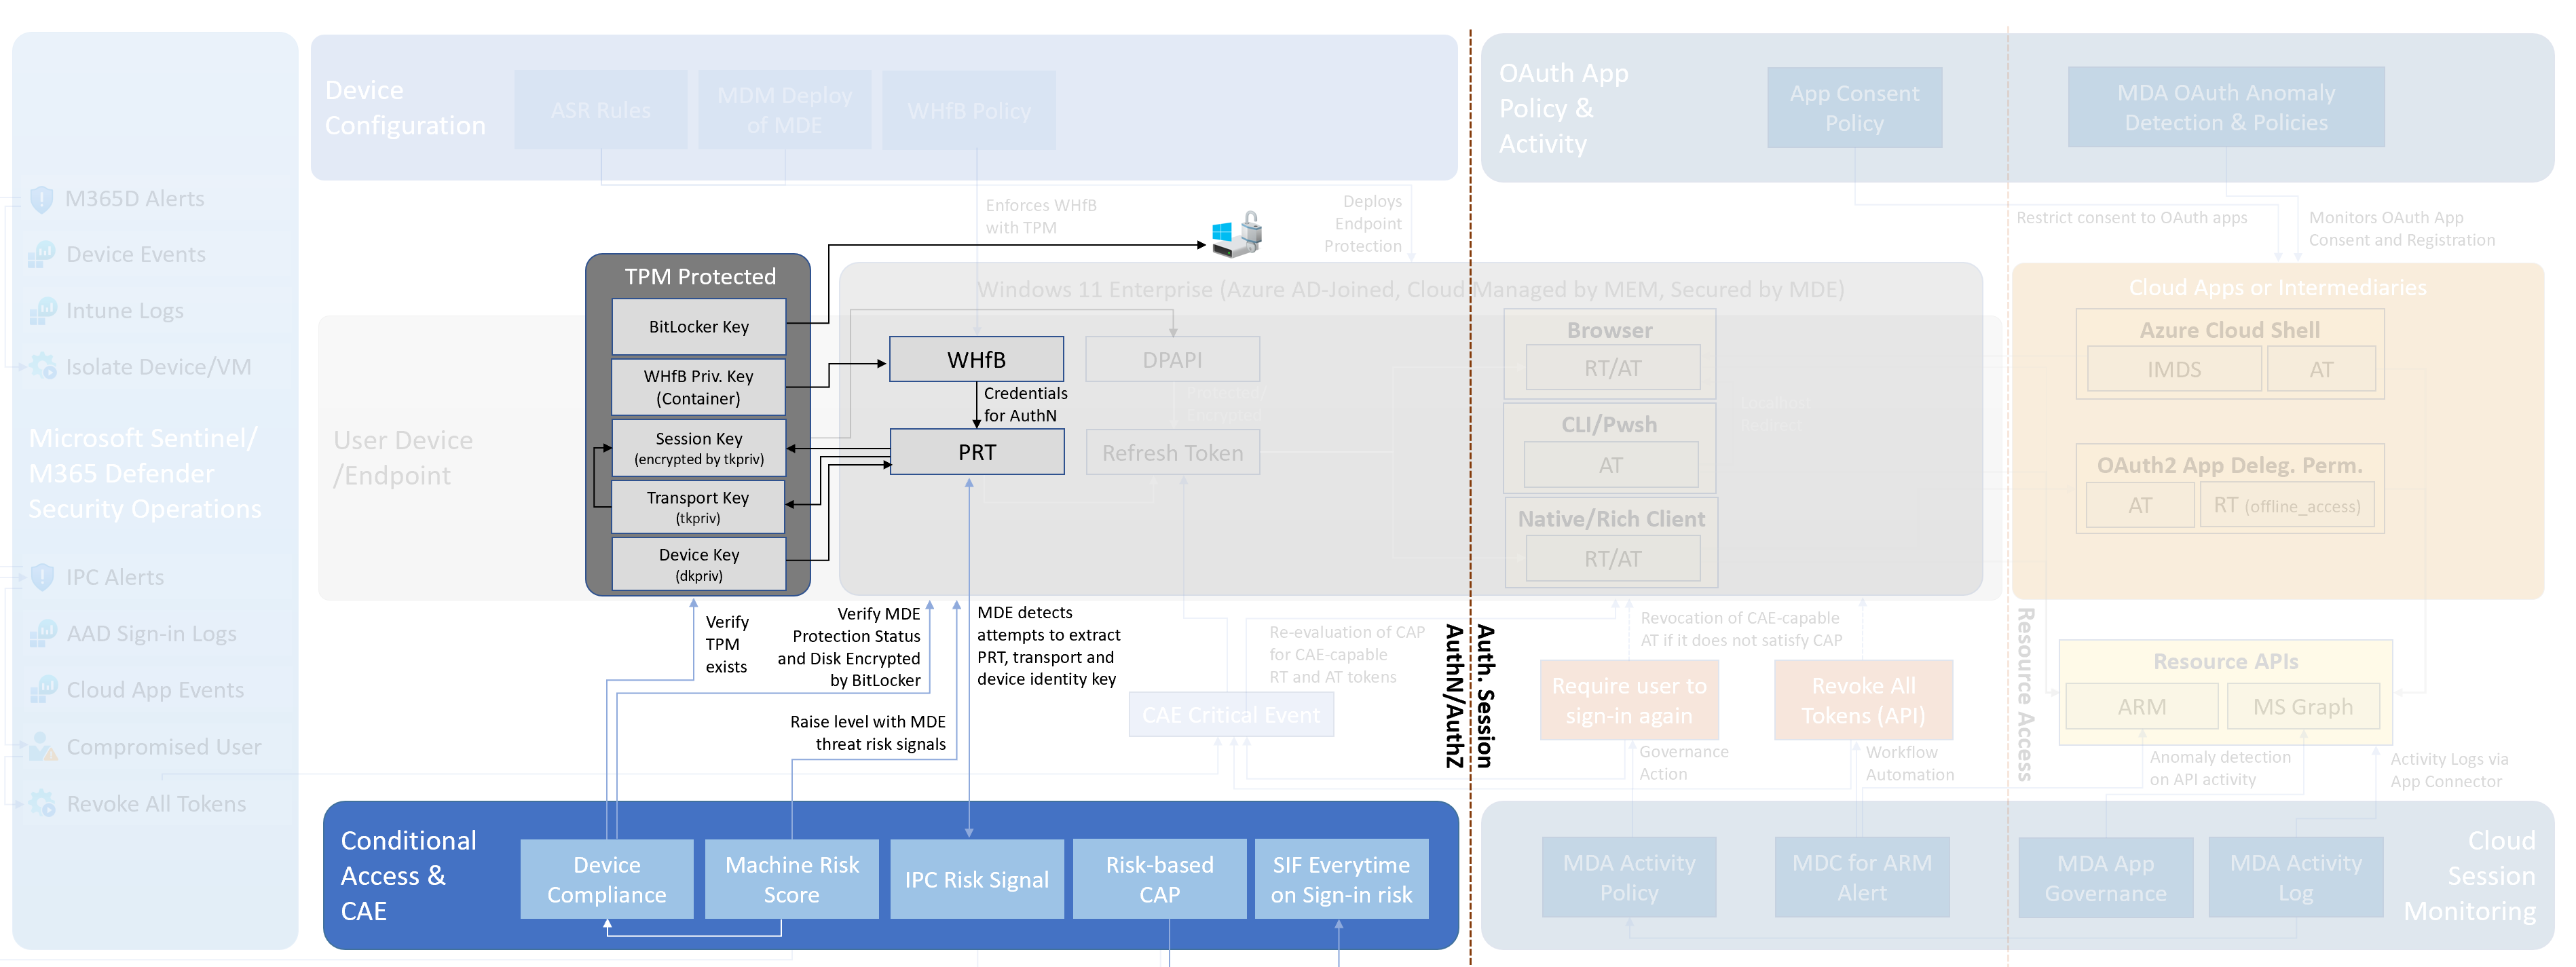The height and width of the screenshot is (967, 2576).
Task: Click the M365D Alerts shield icon
Action: (x=41, y=199)
